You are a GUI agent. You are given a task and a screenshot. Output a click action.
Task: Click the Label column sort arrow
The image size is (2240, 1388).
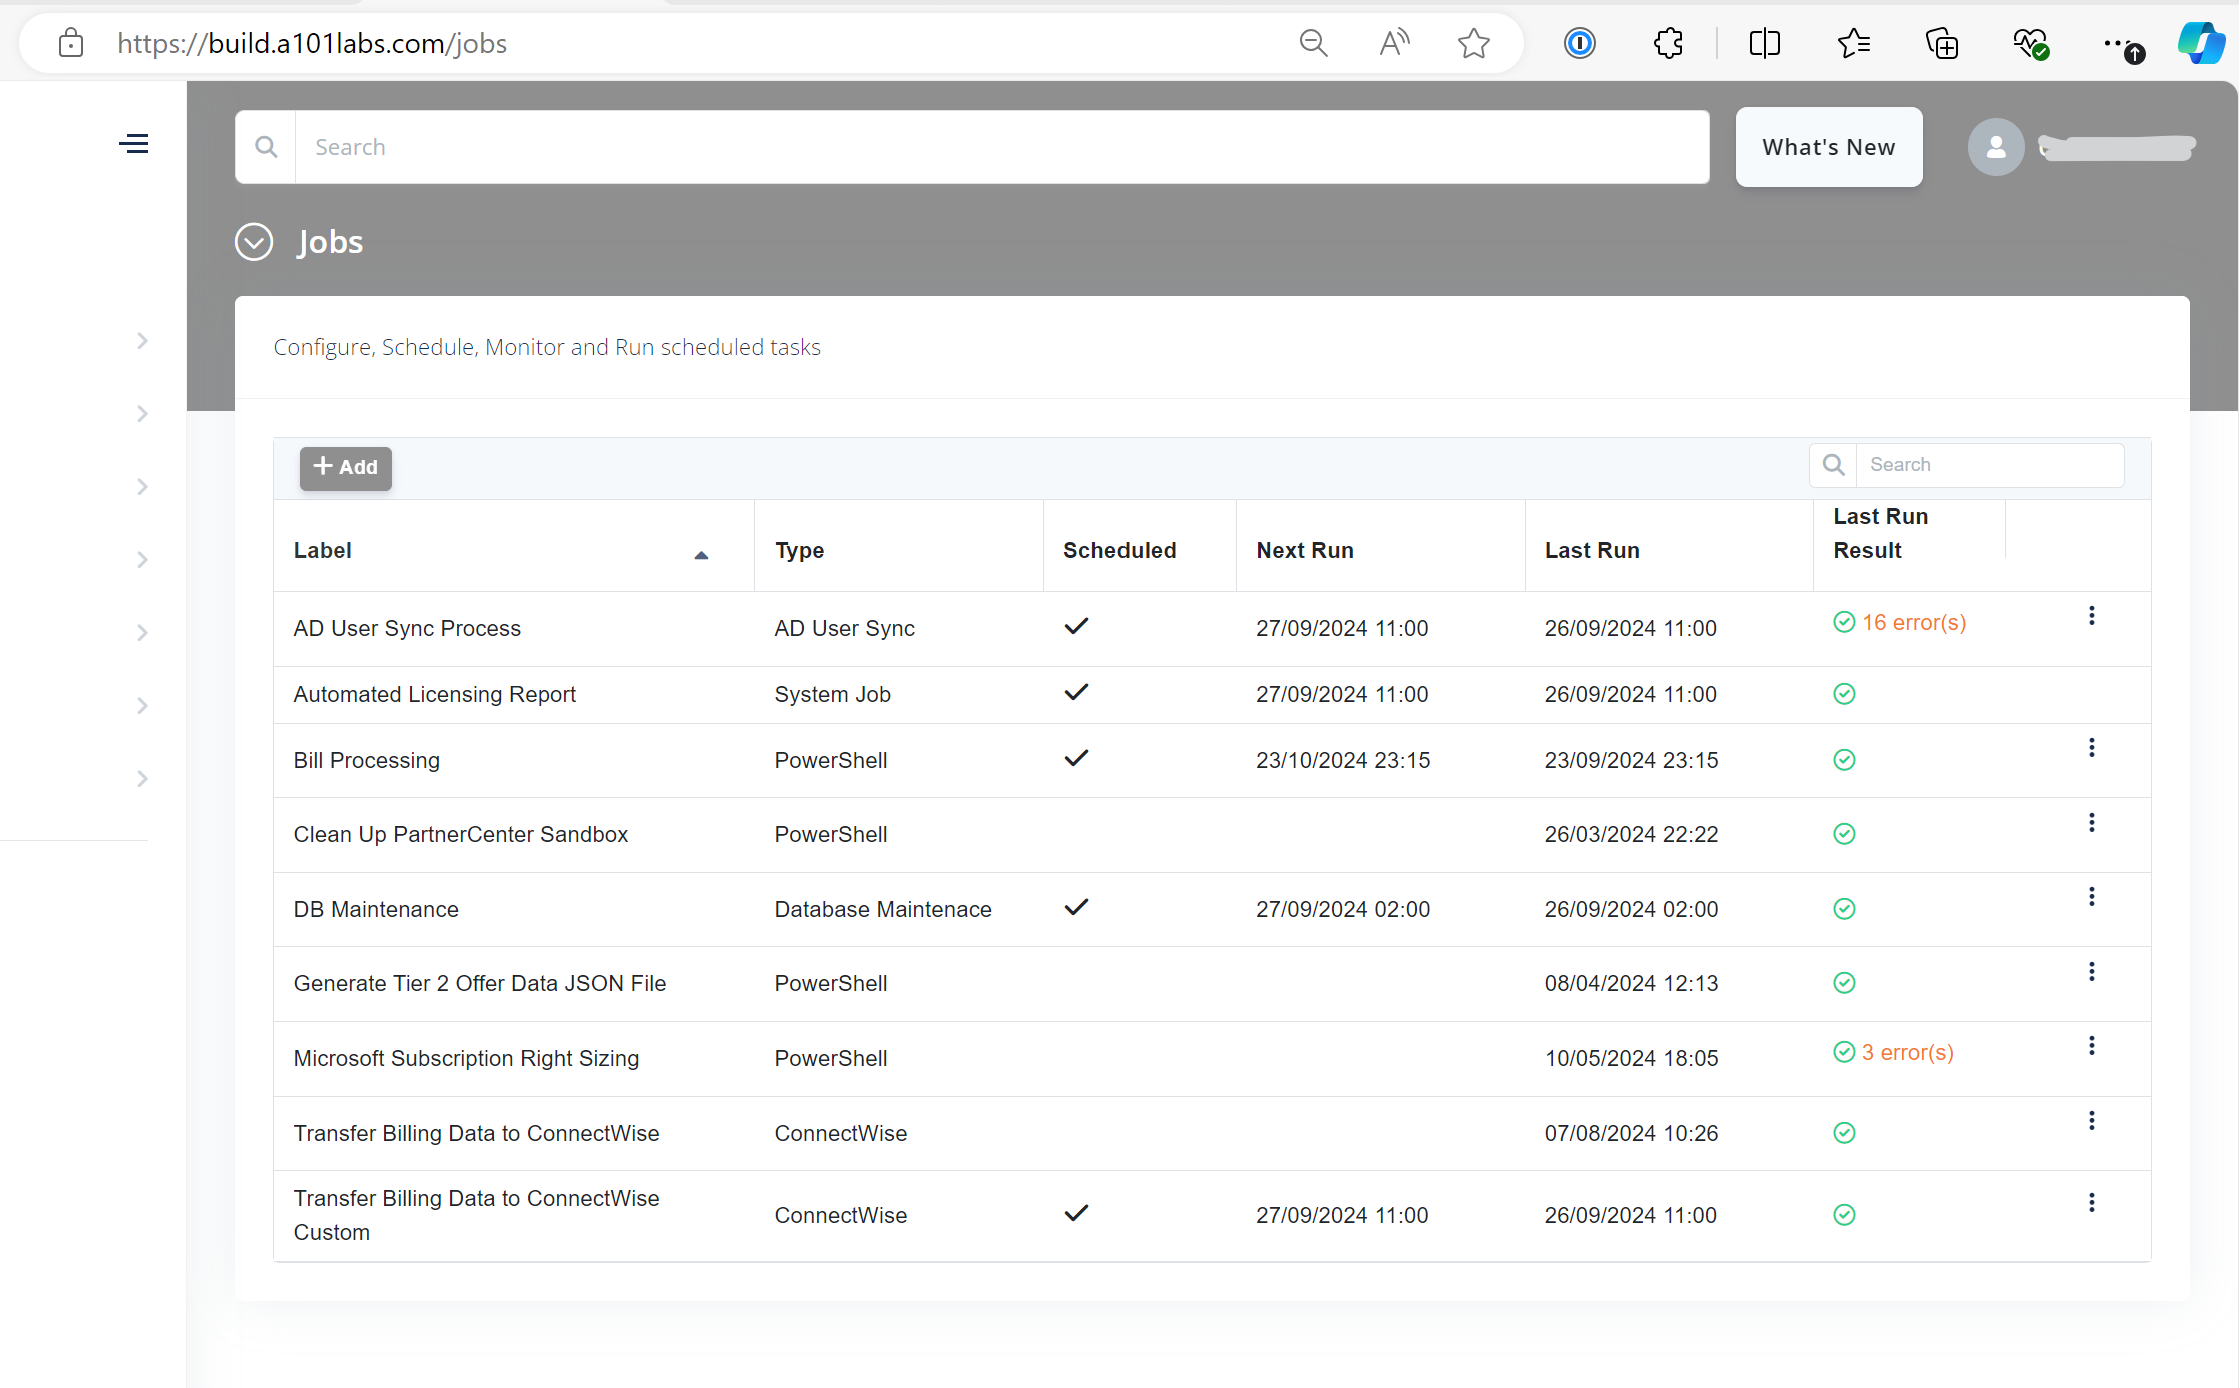(x=701, y=554)
